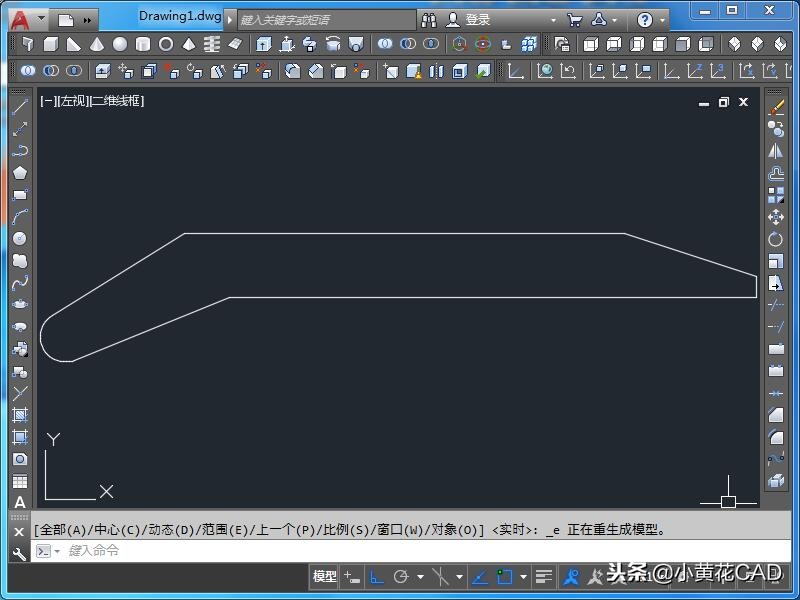The image size is (800, 600).
Task: Select the Line draw tool
Action: point(19,107)
